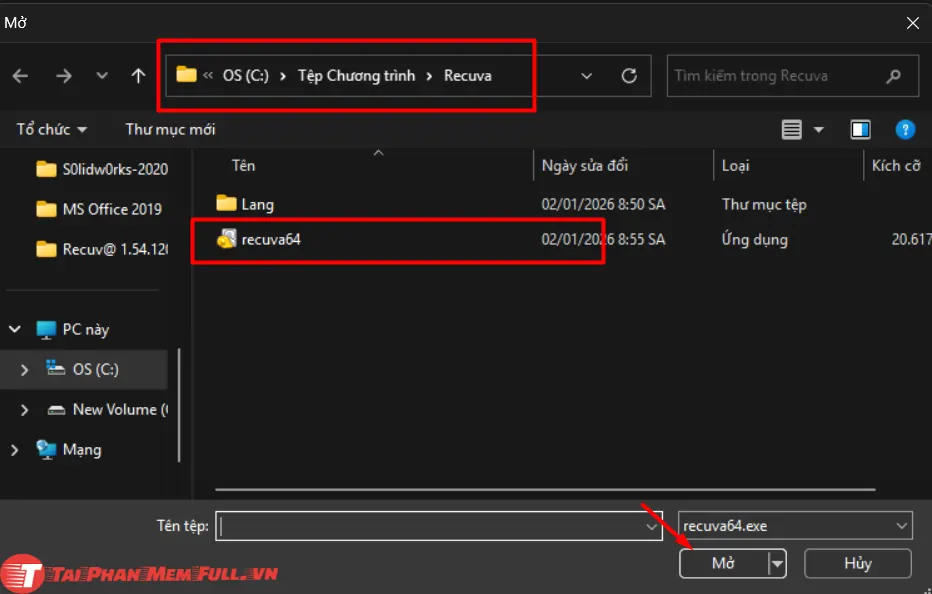Click inside the Tên tệp filename field

[x=430, y=524]
